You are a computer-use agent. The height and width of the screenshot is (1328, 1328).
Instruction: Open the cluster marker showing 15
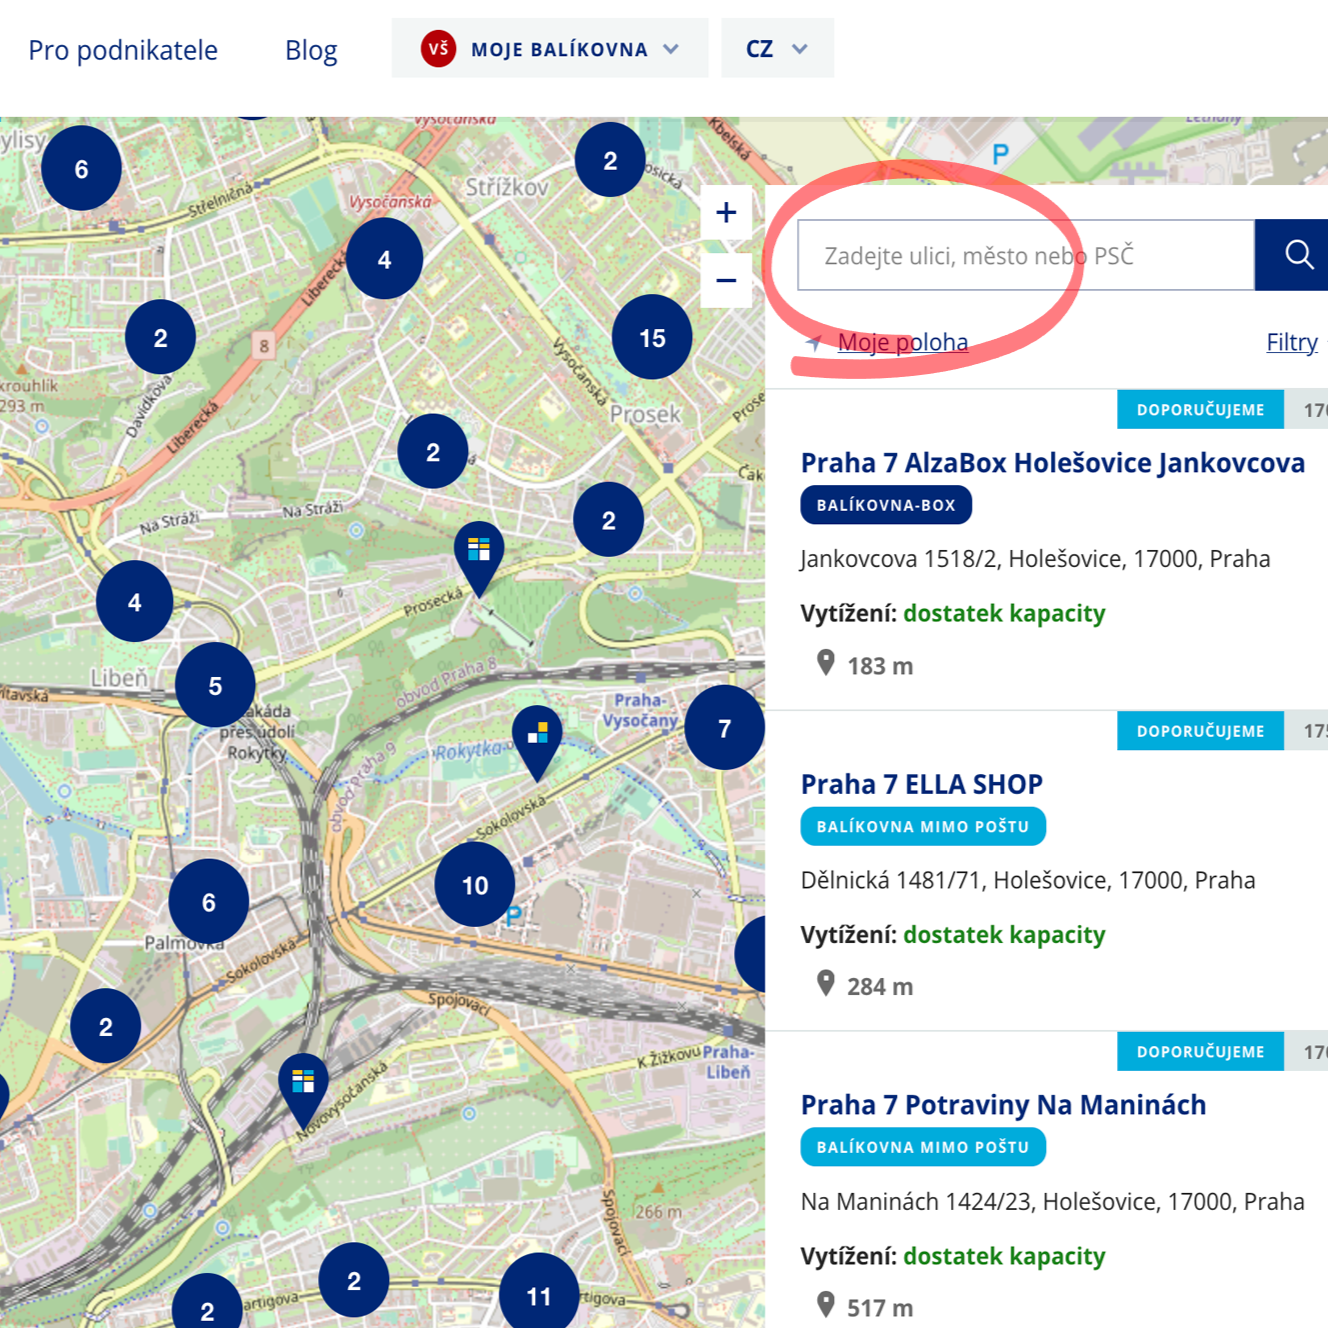[652, 338]
